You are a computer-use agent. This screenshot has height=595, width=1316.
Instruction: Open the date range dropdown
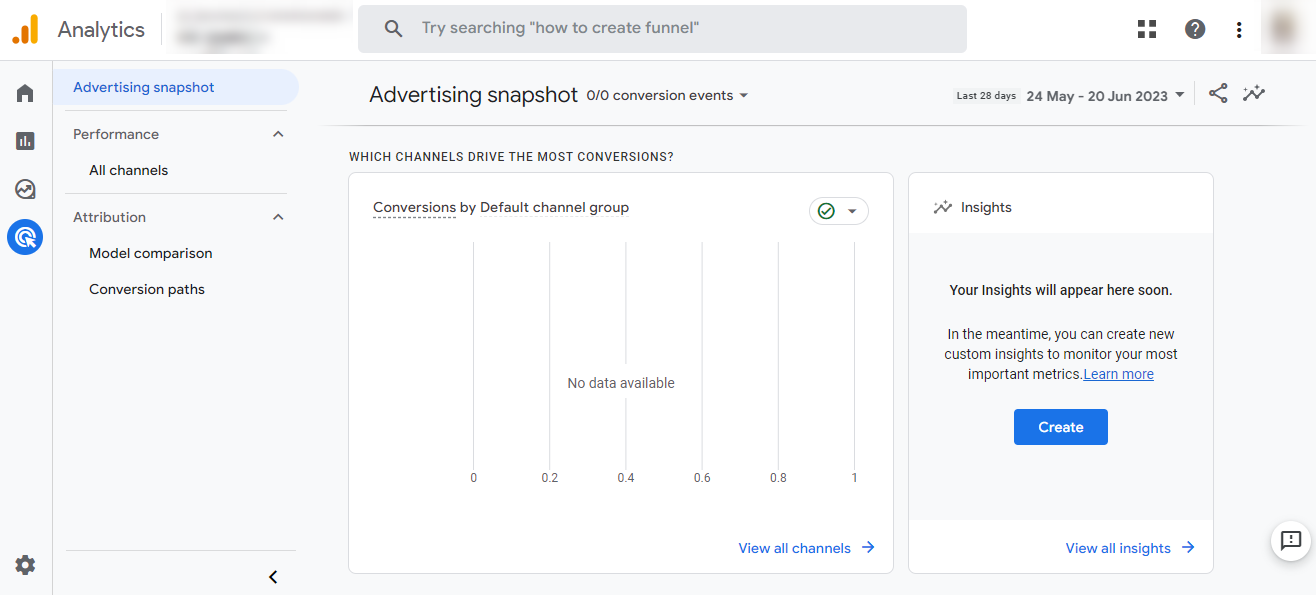[x=1105, y=96]
